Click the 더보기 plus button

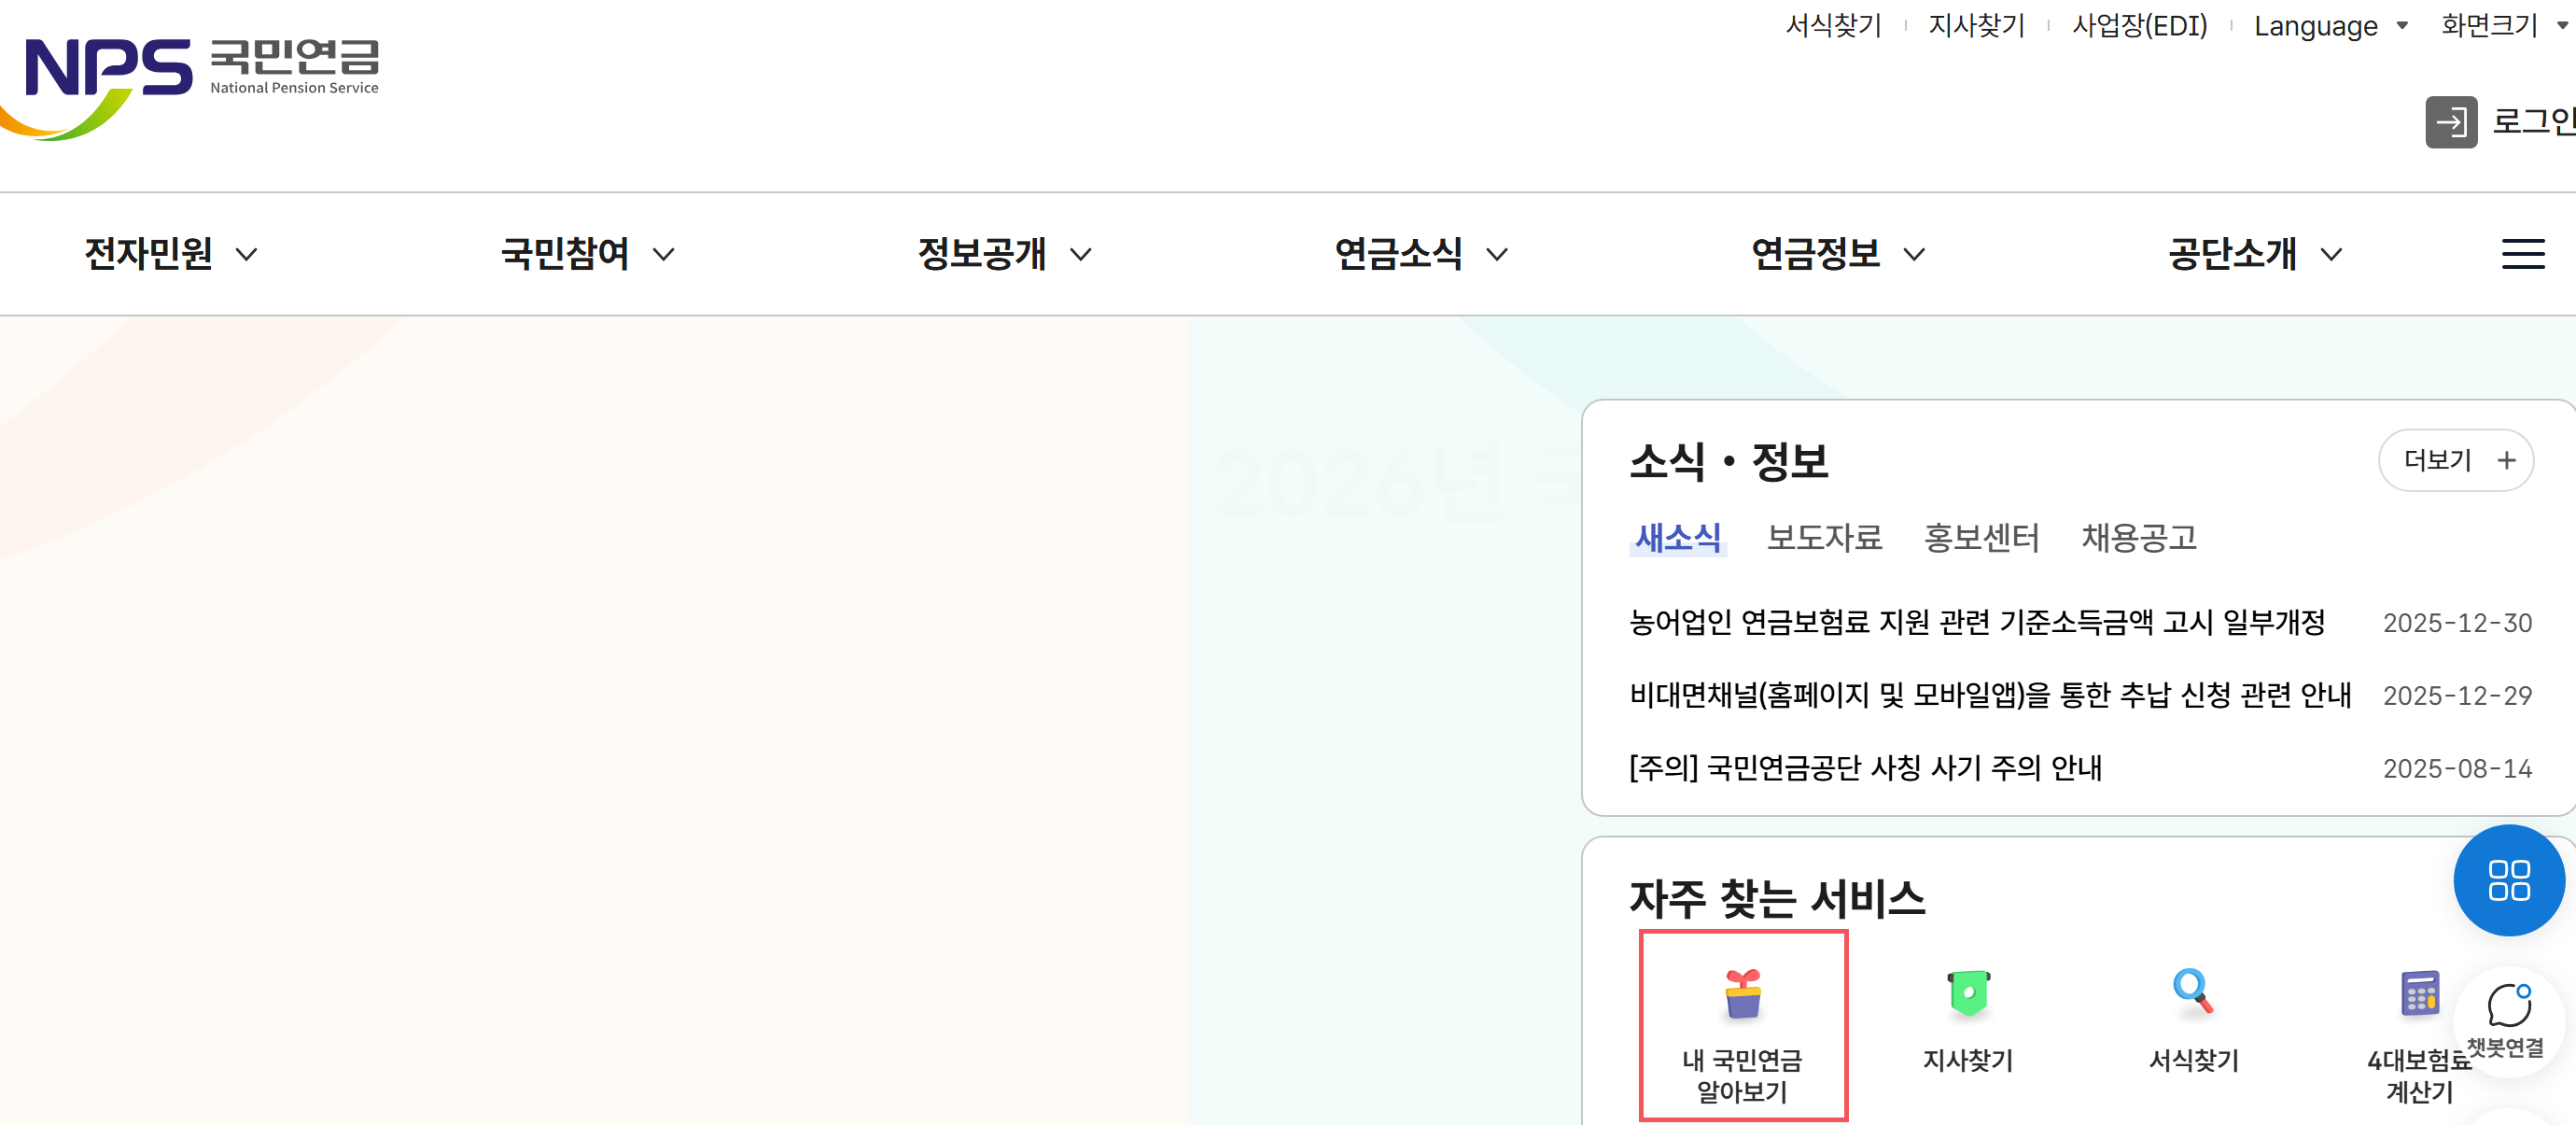[x=2455, y=460]
